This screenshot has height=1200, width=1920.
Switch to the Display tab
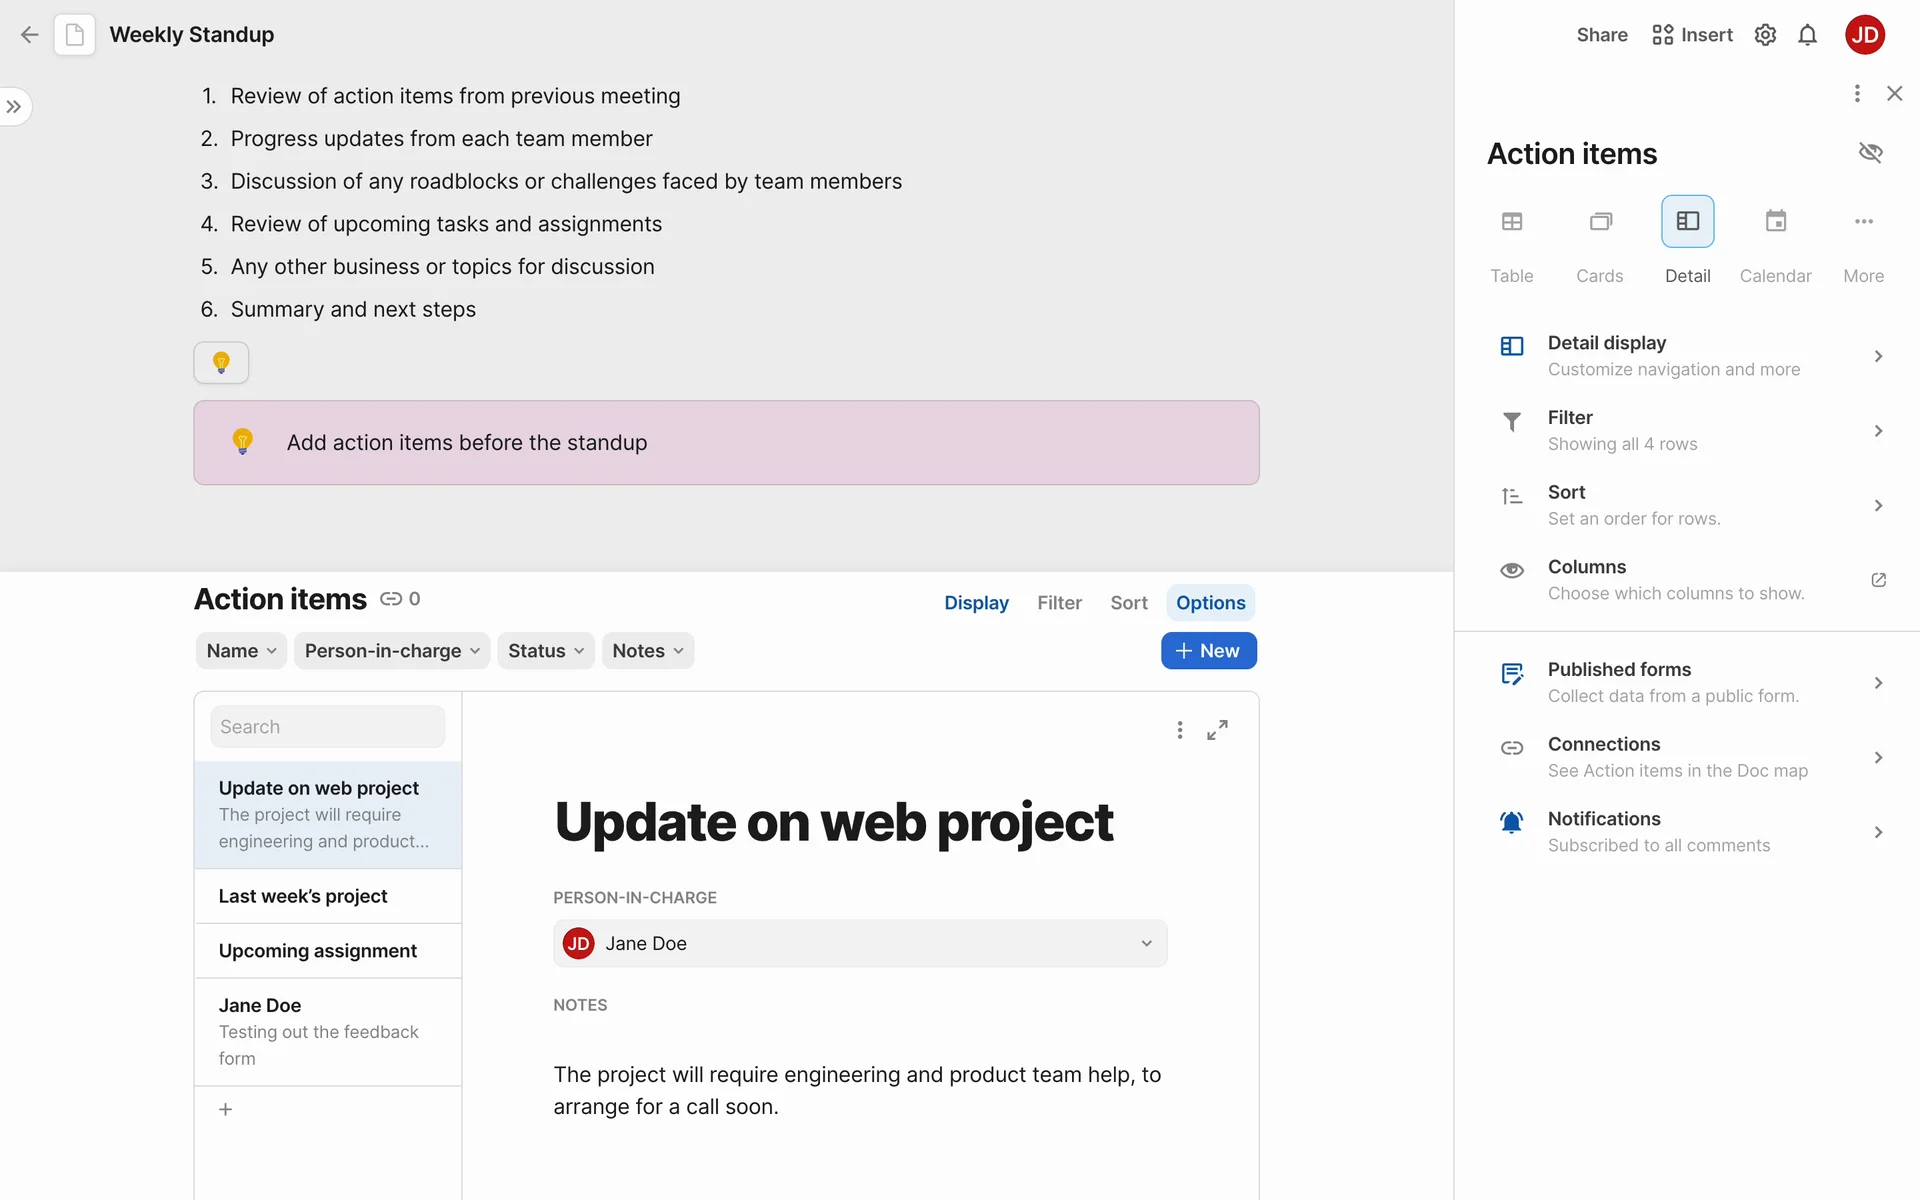click(976, 603)
